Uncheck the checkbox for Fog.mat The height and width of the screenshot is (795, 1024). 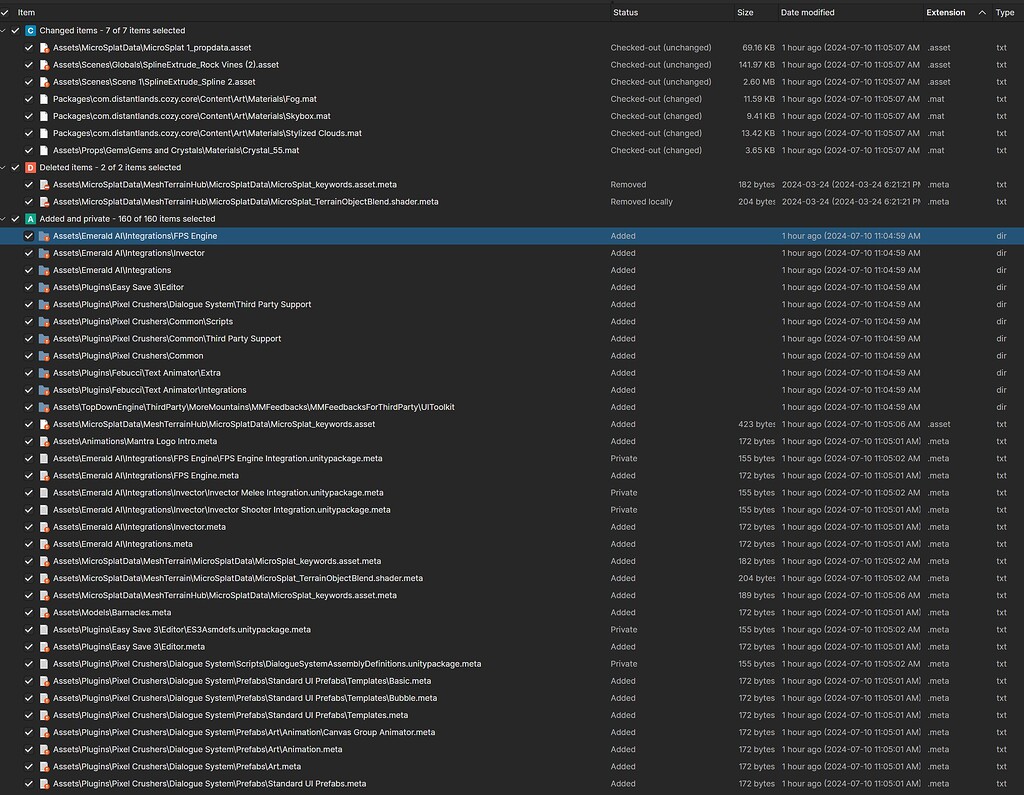pyautogui.click(x=28, y=98)
